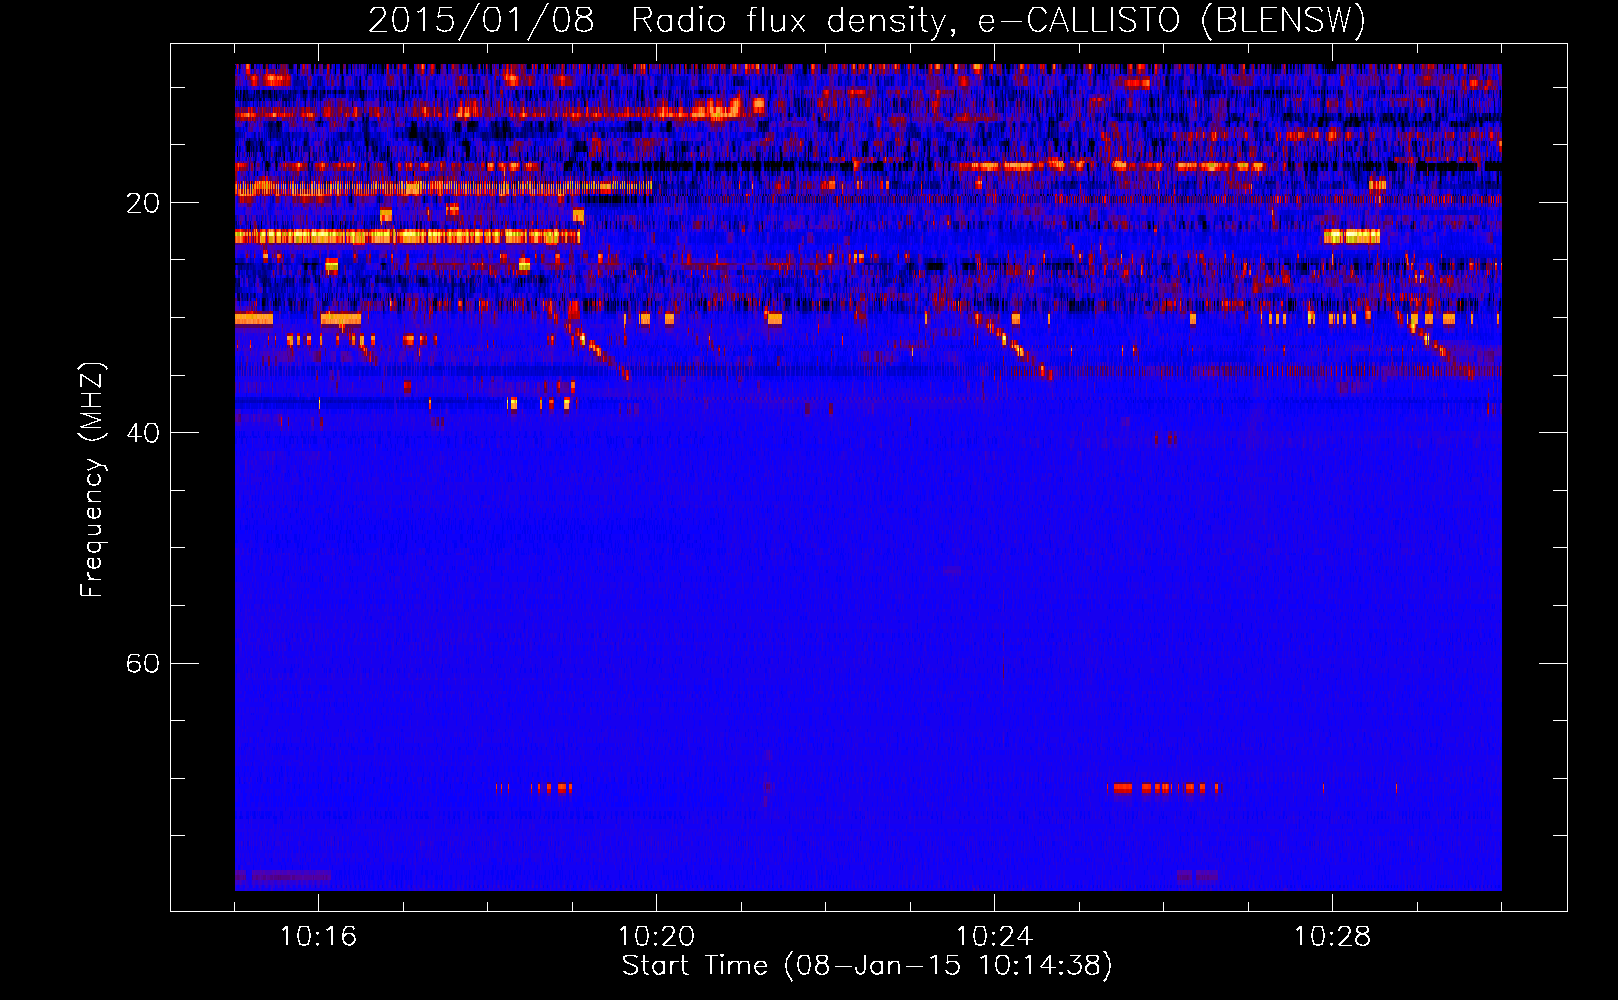
Task: Click the "Start Time (08-Jan-15 10:14:38)" x-axis label
Action: coord(867,966)
